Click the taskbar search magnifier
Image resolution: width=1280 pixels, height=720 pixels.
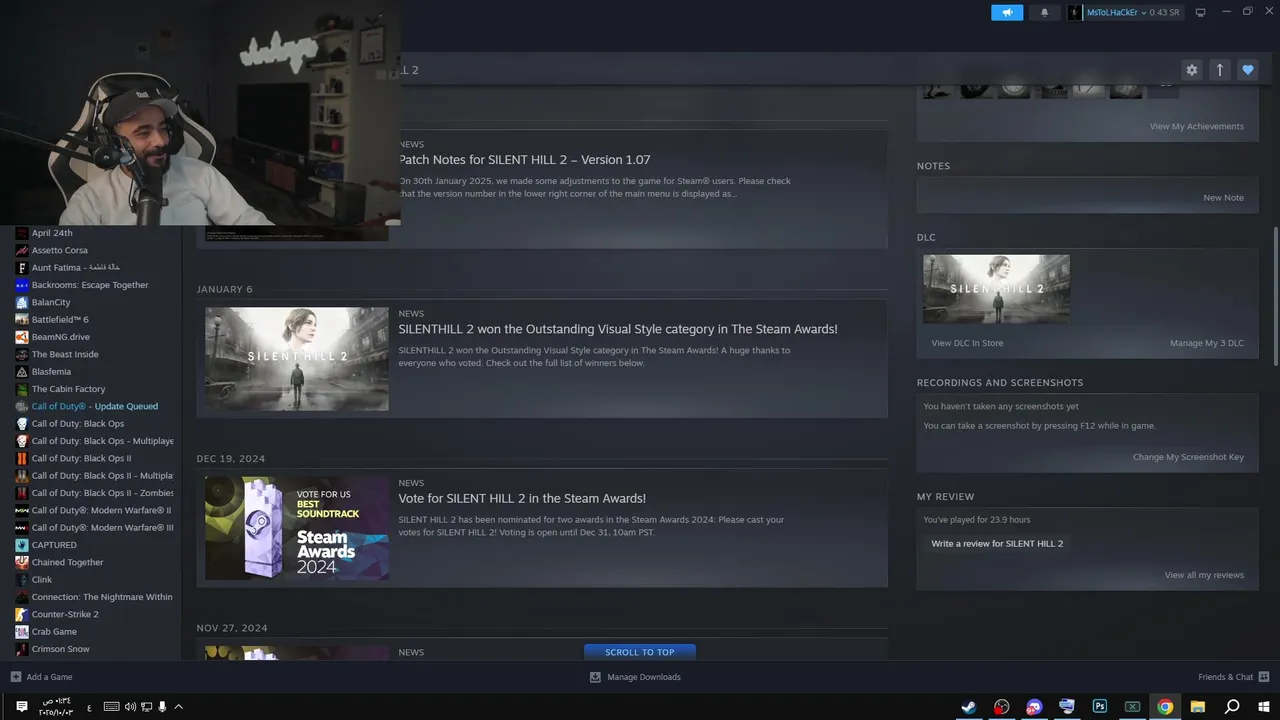coord(1232,707)
